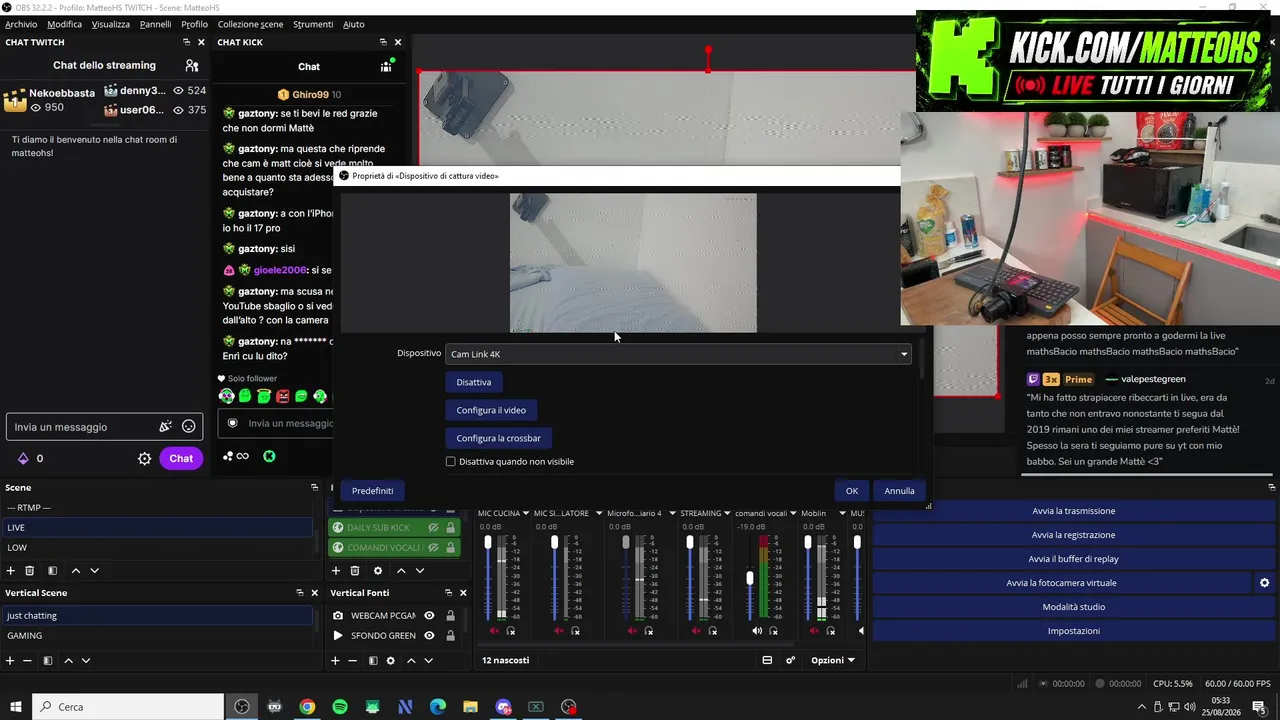Mute the comandi vocali audio channel
The width and height of the screenshot is (1280, 720).
pos(757,631)
